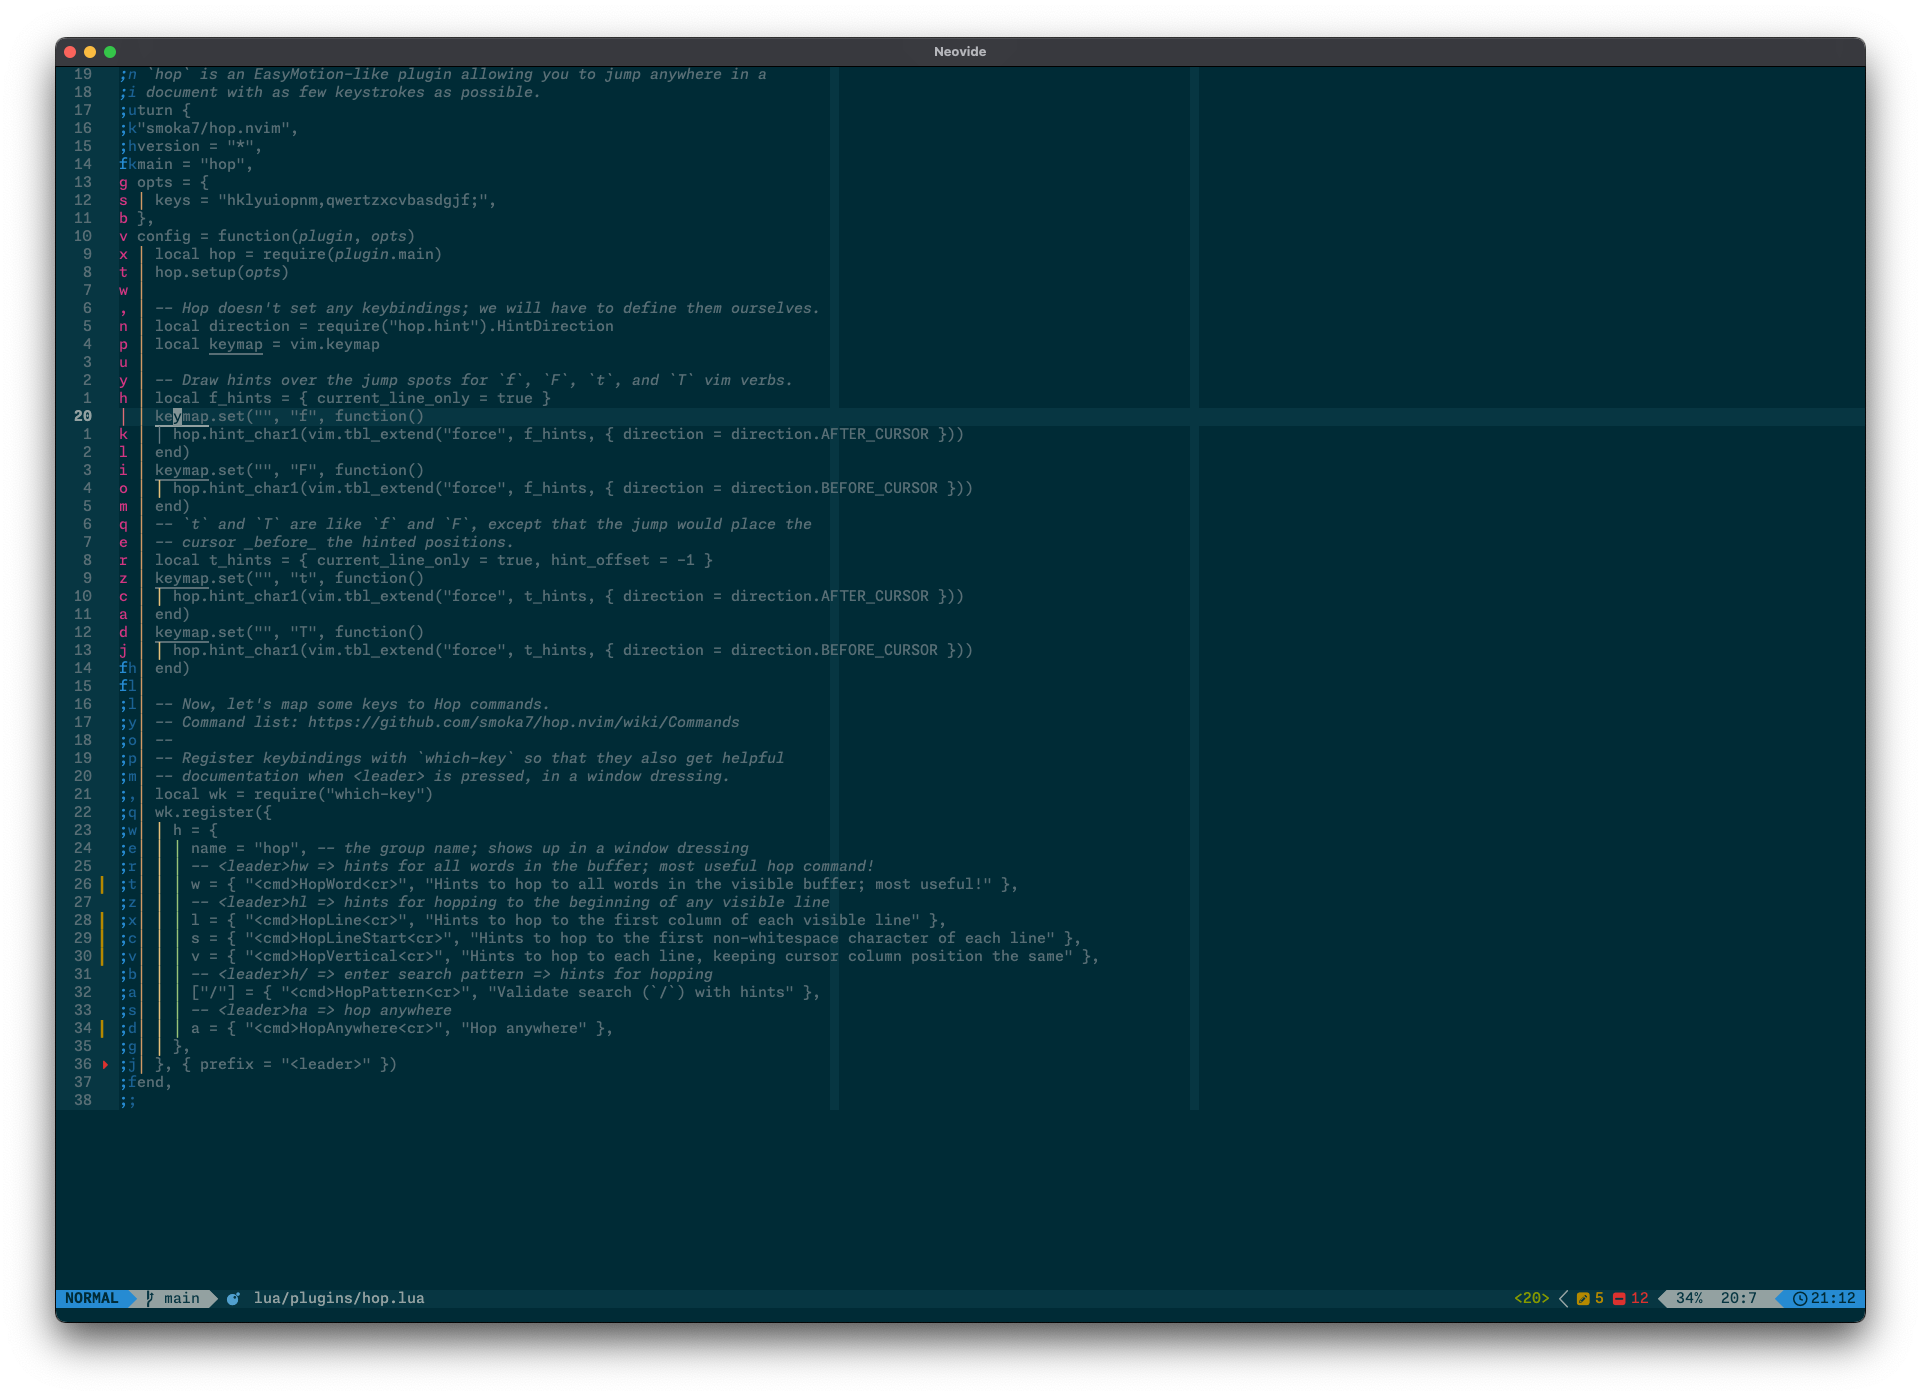The image size is (1921, 1396).
Task: Click the left chevron after <20> indicator
Action: tap(1563, 1298)
